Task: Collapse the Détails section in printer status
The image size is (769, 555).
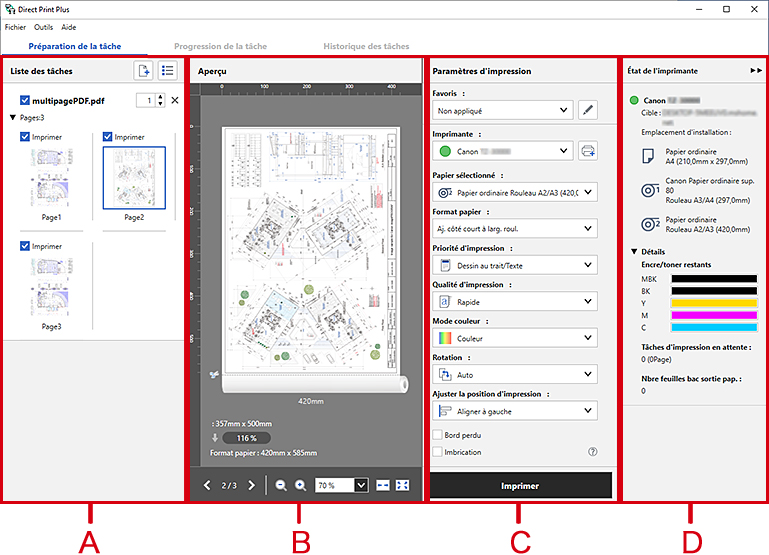Action: pos(633,252)
